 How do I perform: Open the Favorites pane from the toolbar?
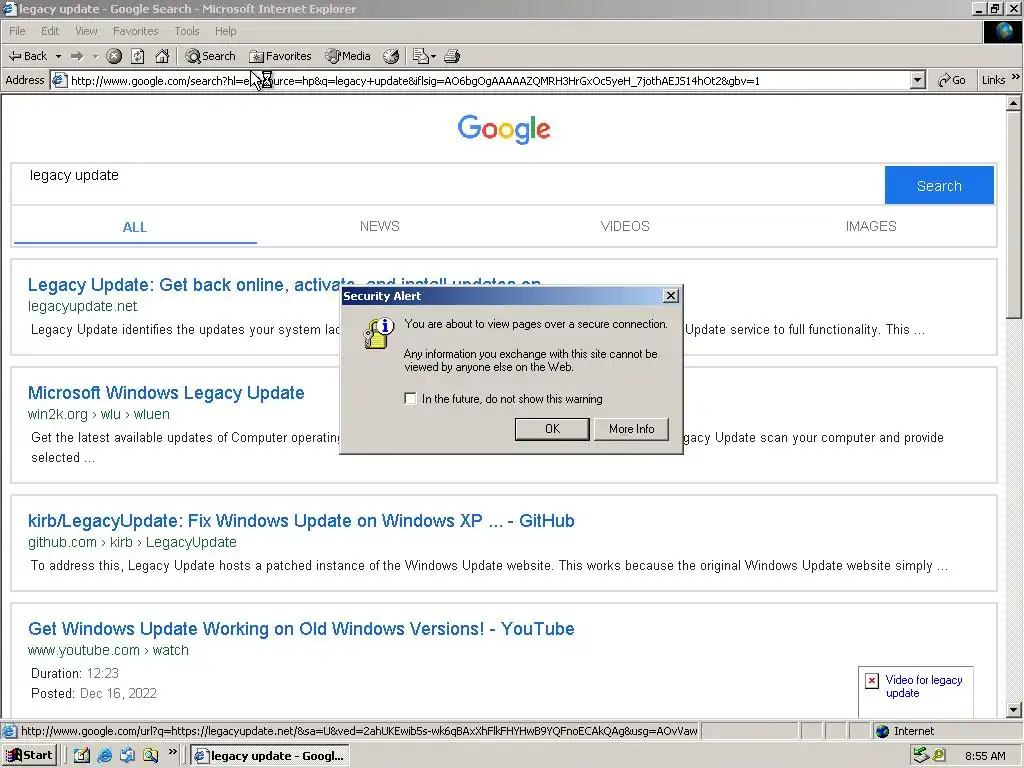coord(280,56)
